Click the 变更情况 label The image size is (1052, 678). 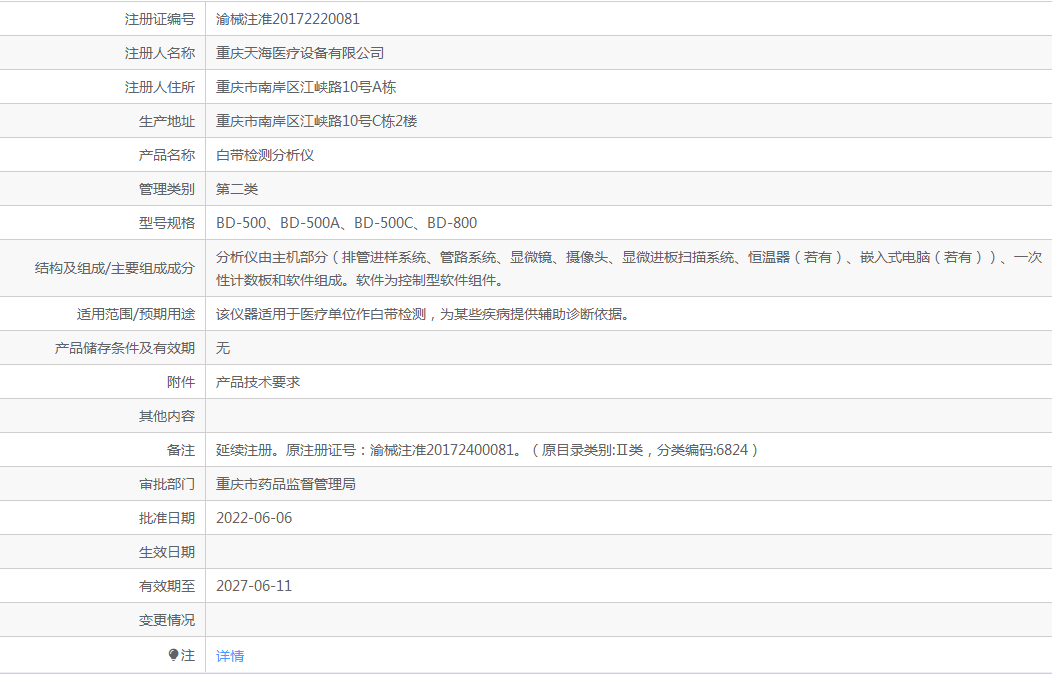167,620
